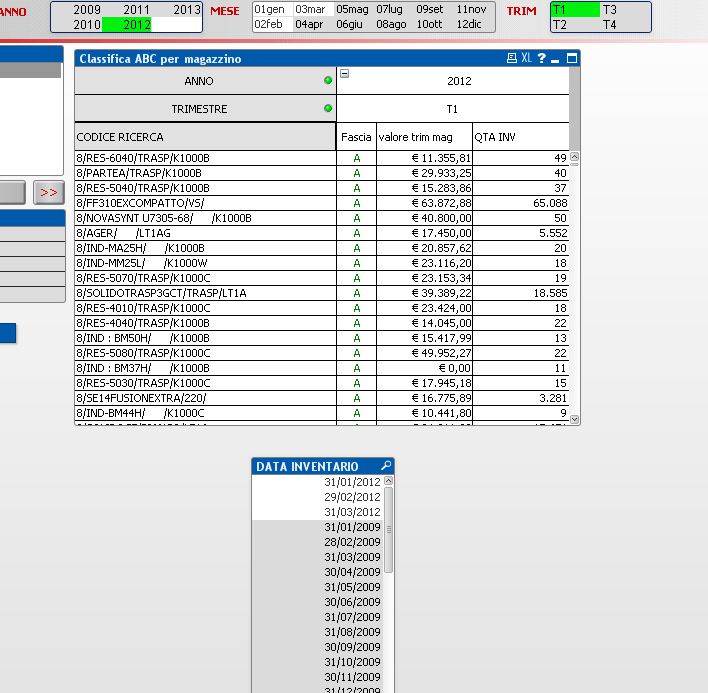
Task: Select date 31/01/2012 in DATA INVENTARIO
Action: coord(352,482)
